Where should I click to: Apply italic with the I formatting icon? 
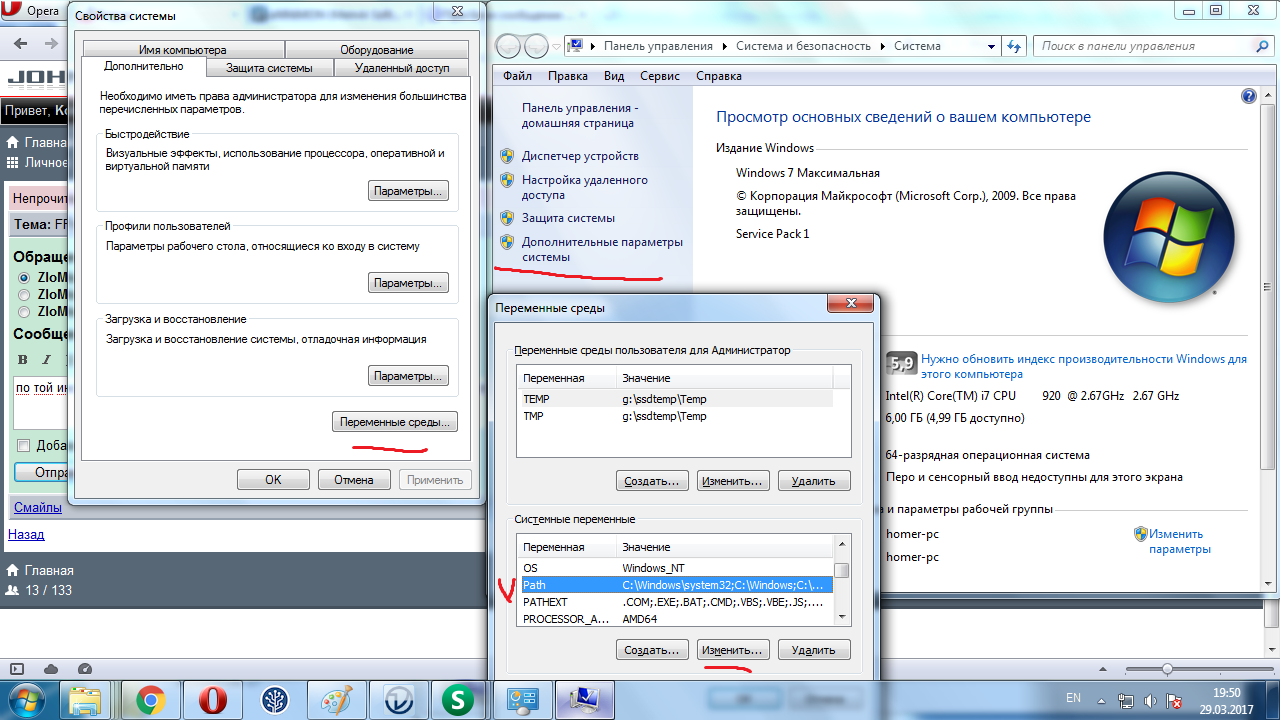pos(46,360)
